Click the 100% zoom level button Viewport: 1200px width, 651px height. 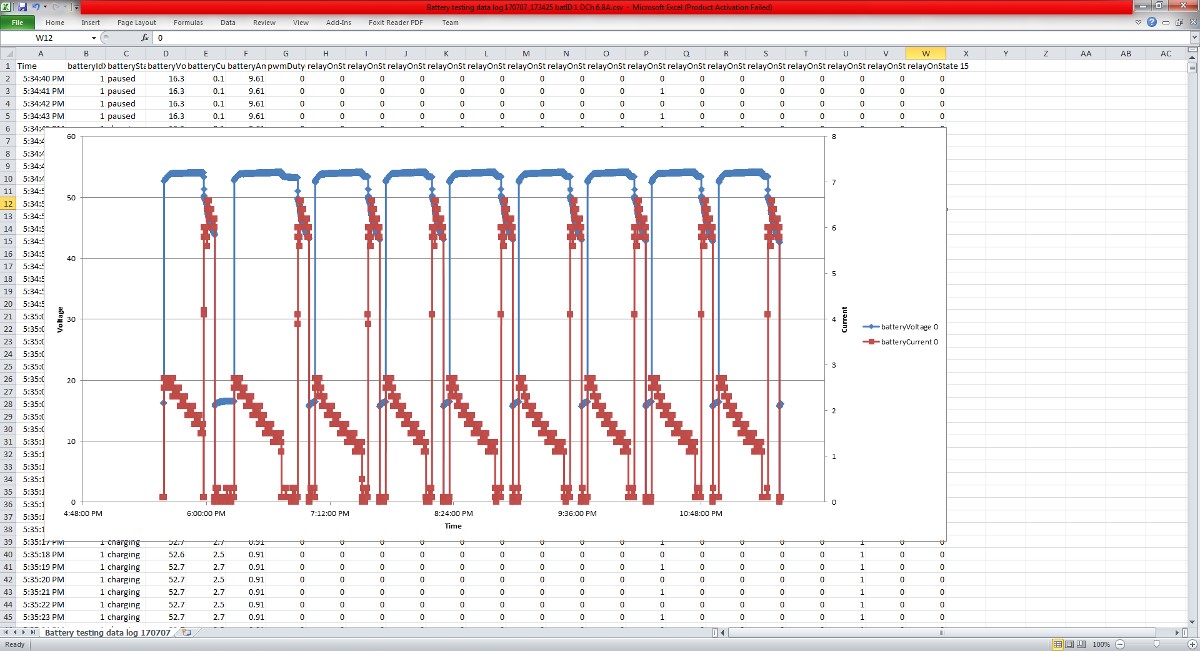coord(1100,644)
